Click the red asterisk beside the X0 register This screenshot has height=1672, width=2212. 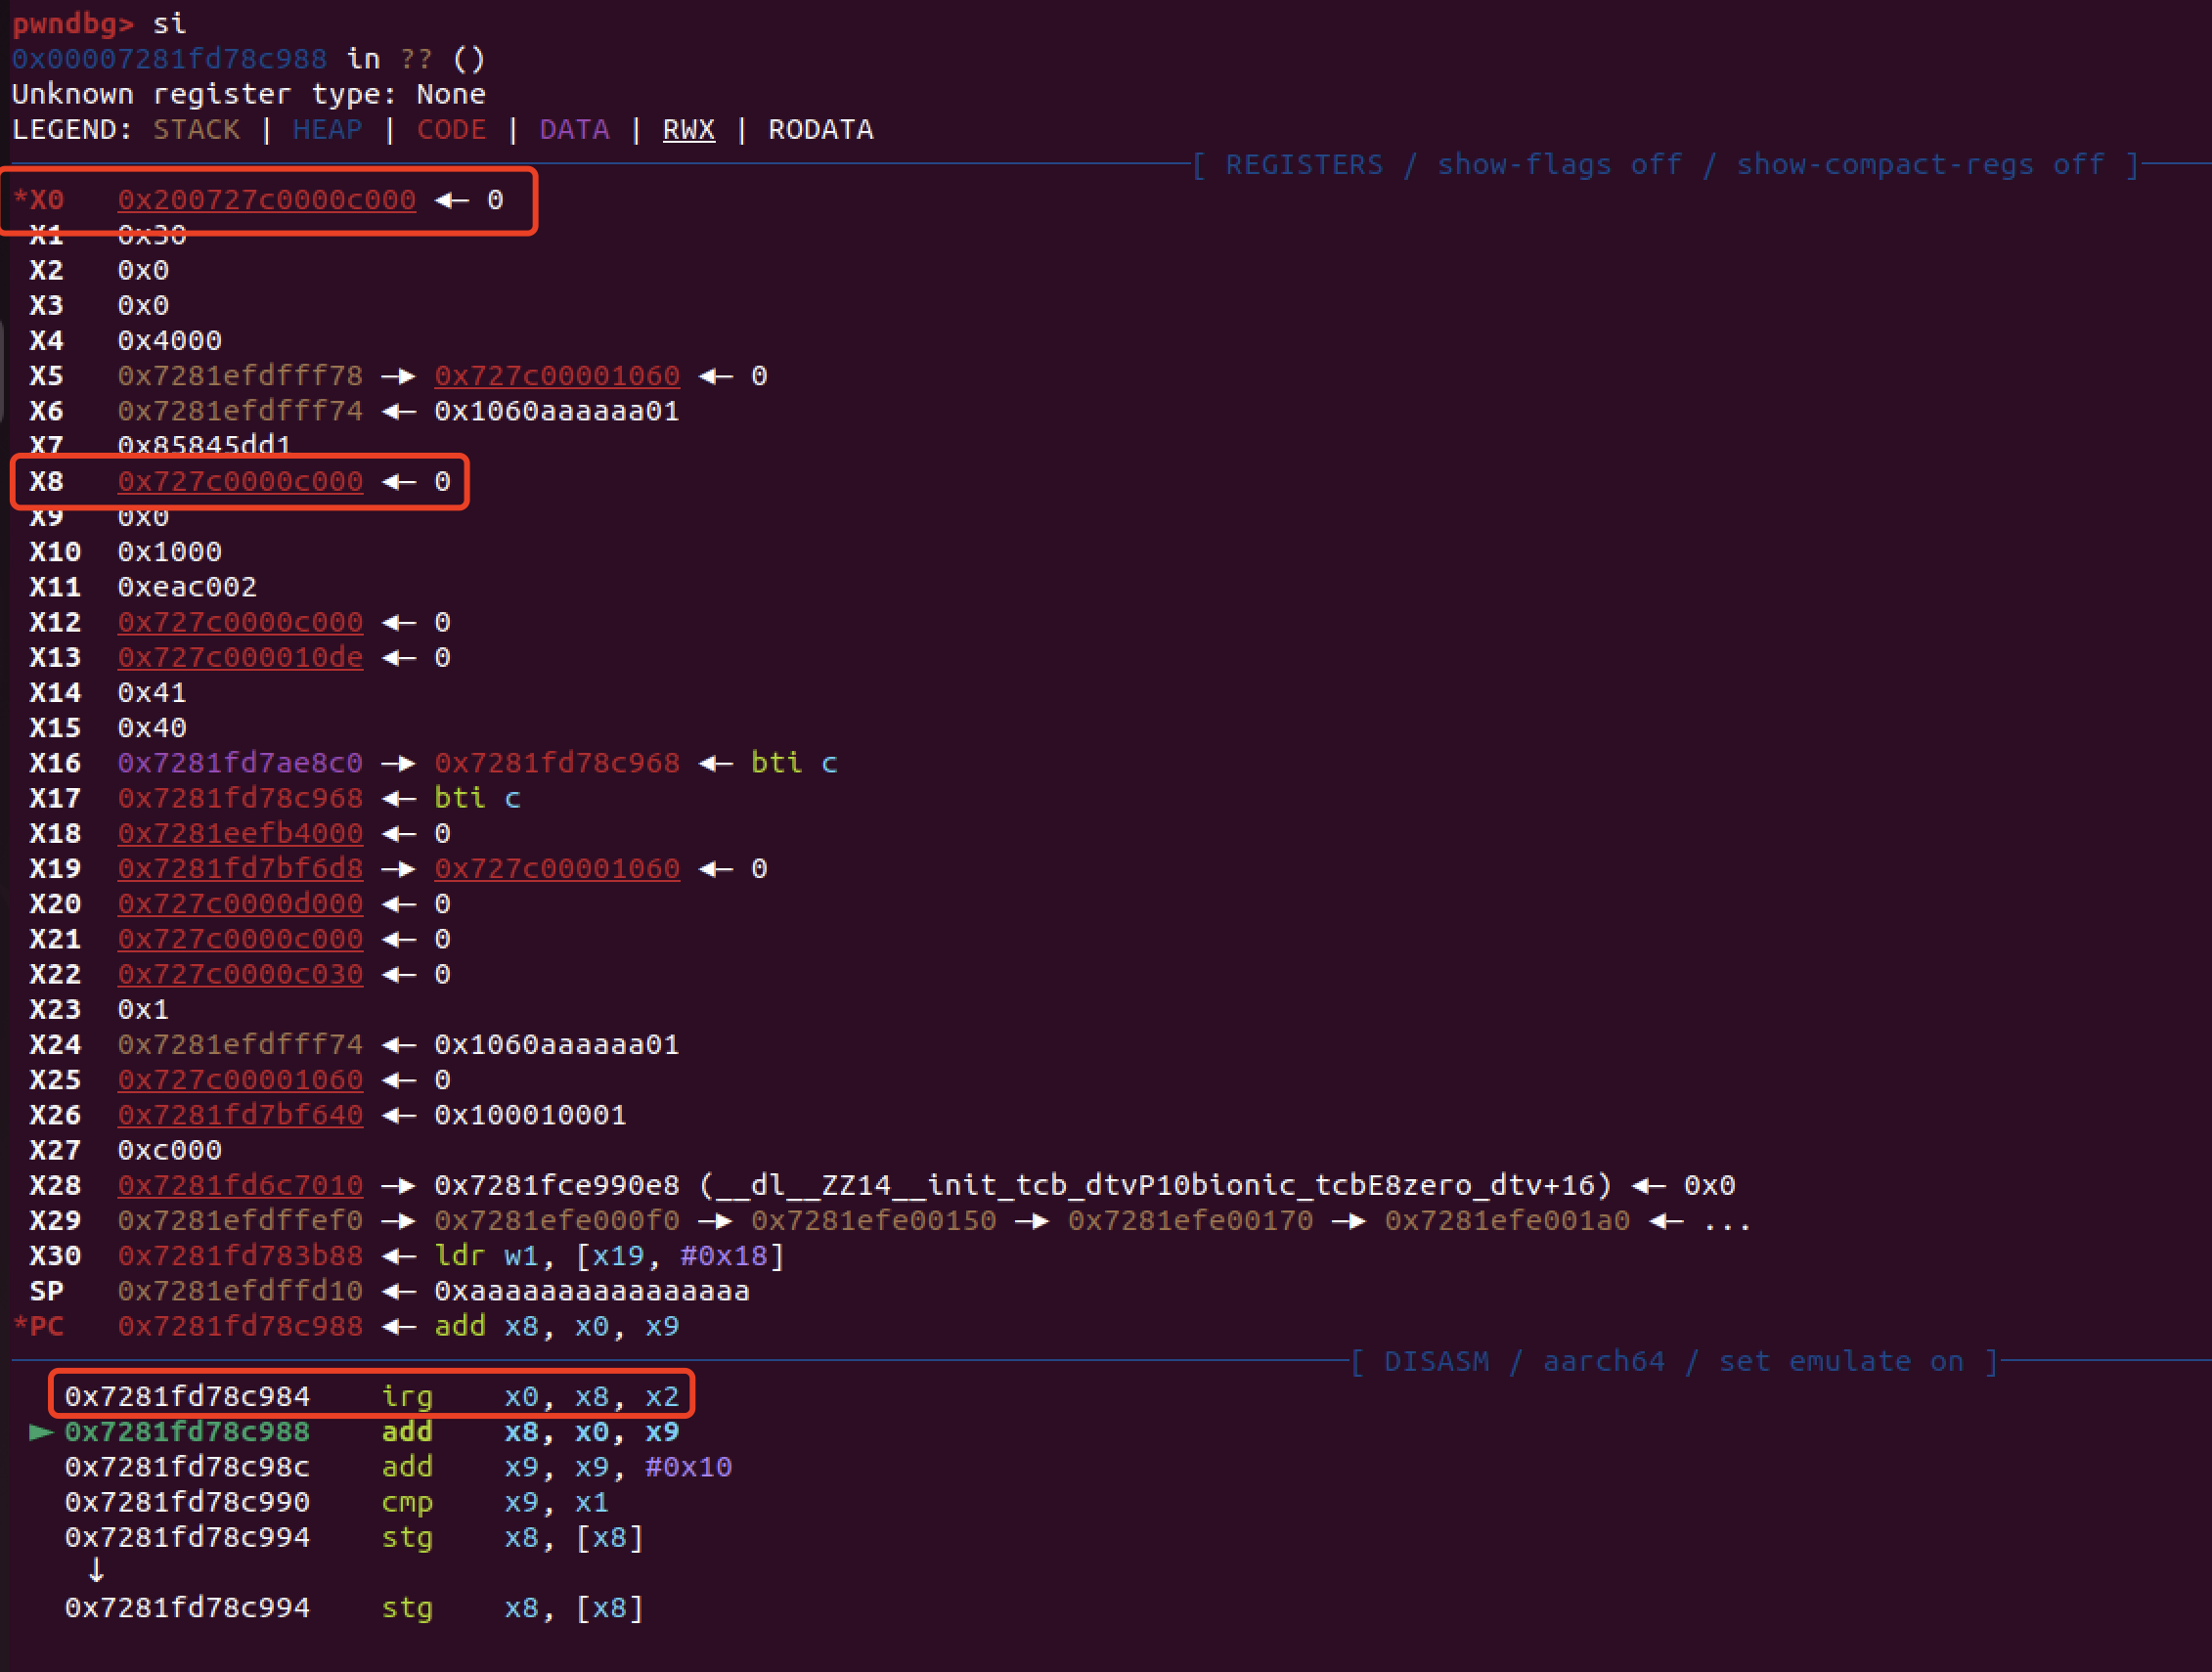(x=20, y=198)
